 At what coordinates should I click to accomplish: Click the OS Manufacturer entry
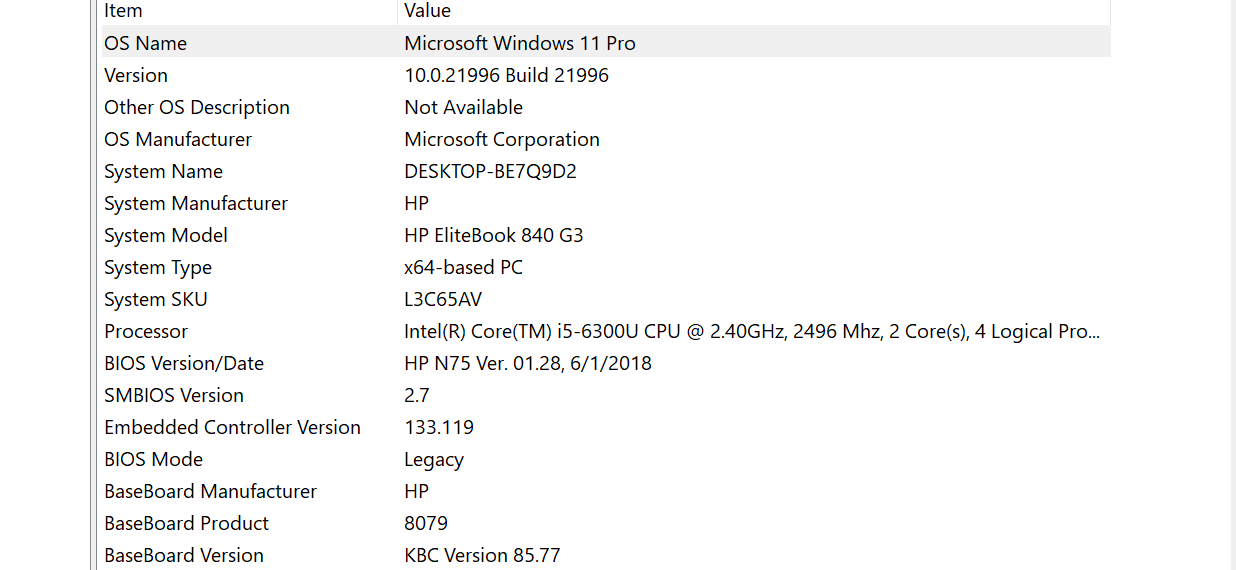178,139
